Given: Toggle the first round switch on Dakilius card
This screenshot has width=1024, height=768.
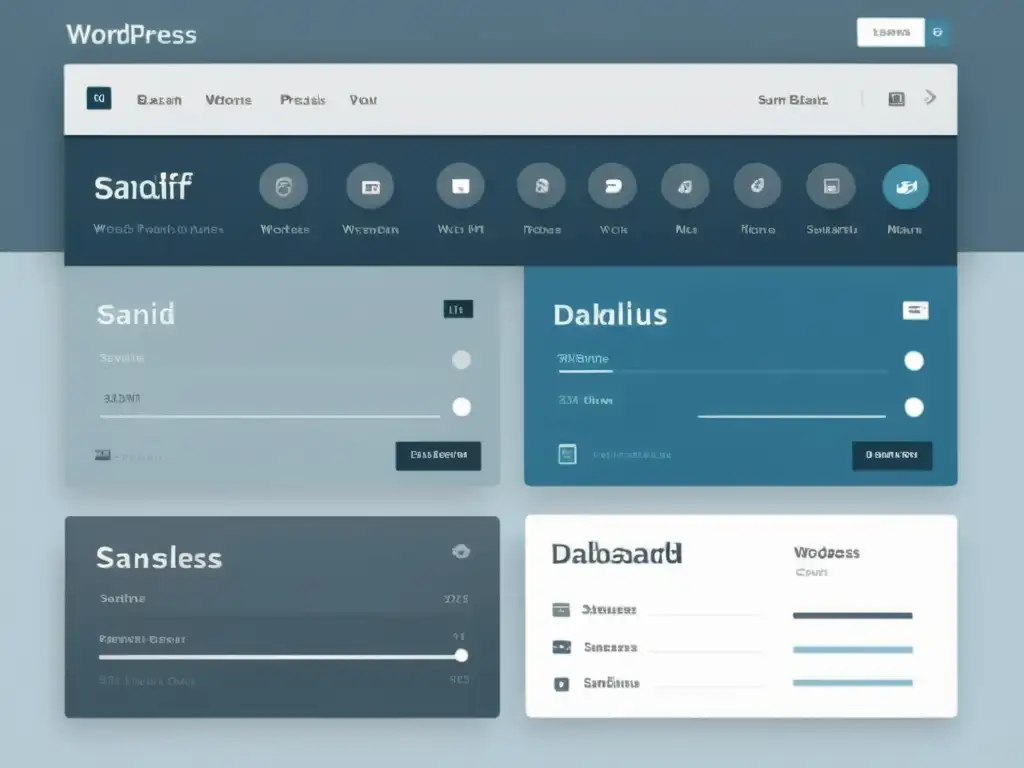Looking at the screenshot, I should 914,360.
